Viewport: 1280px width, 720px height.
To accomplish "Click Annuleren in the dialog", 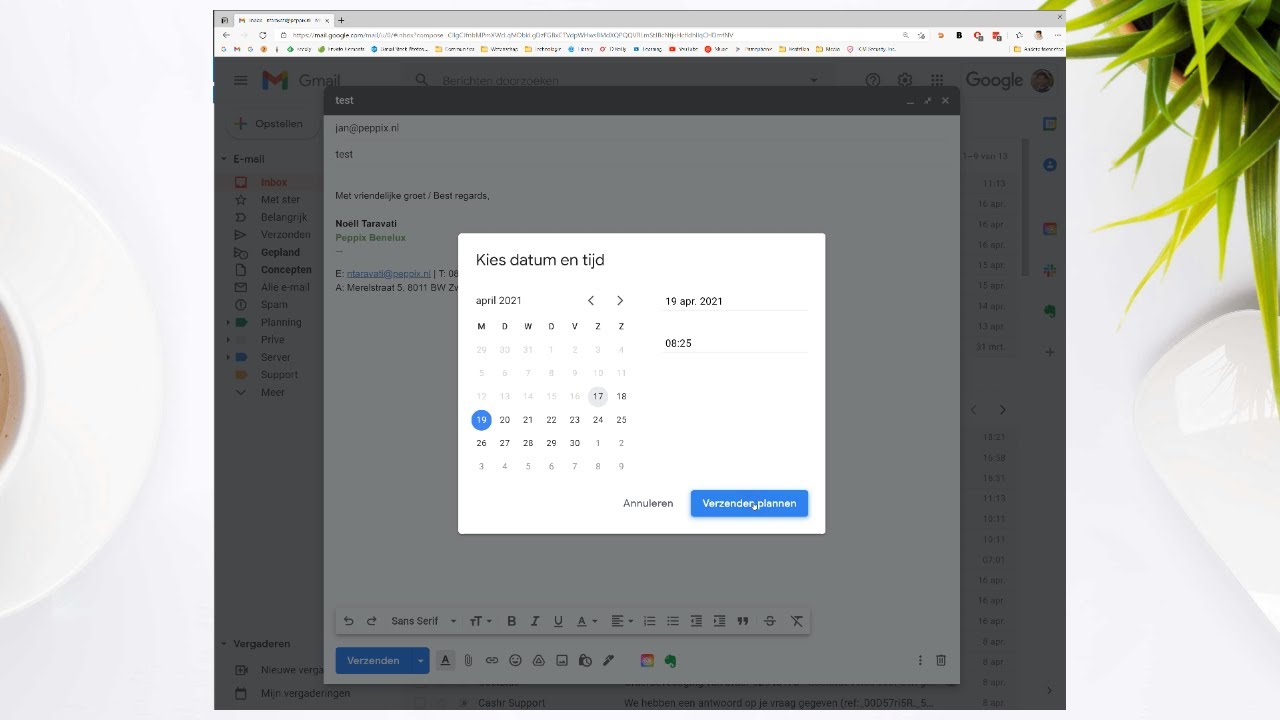I will tap(648, 503).
